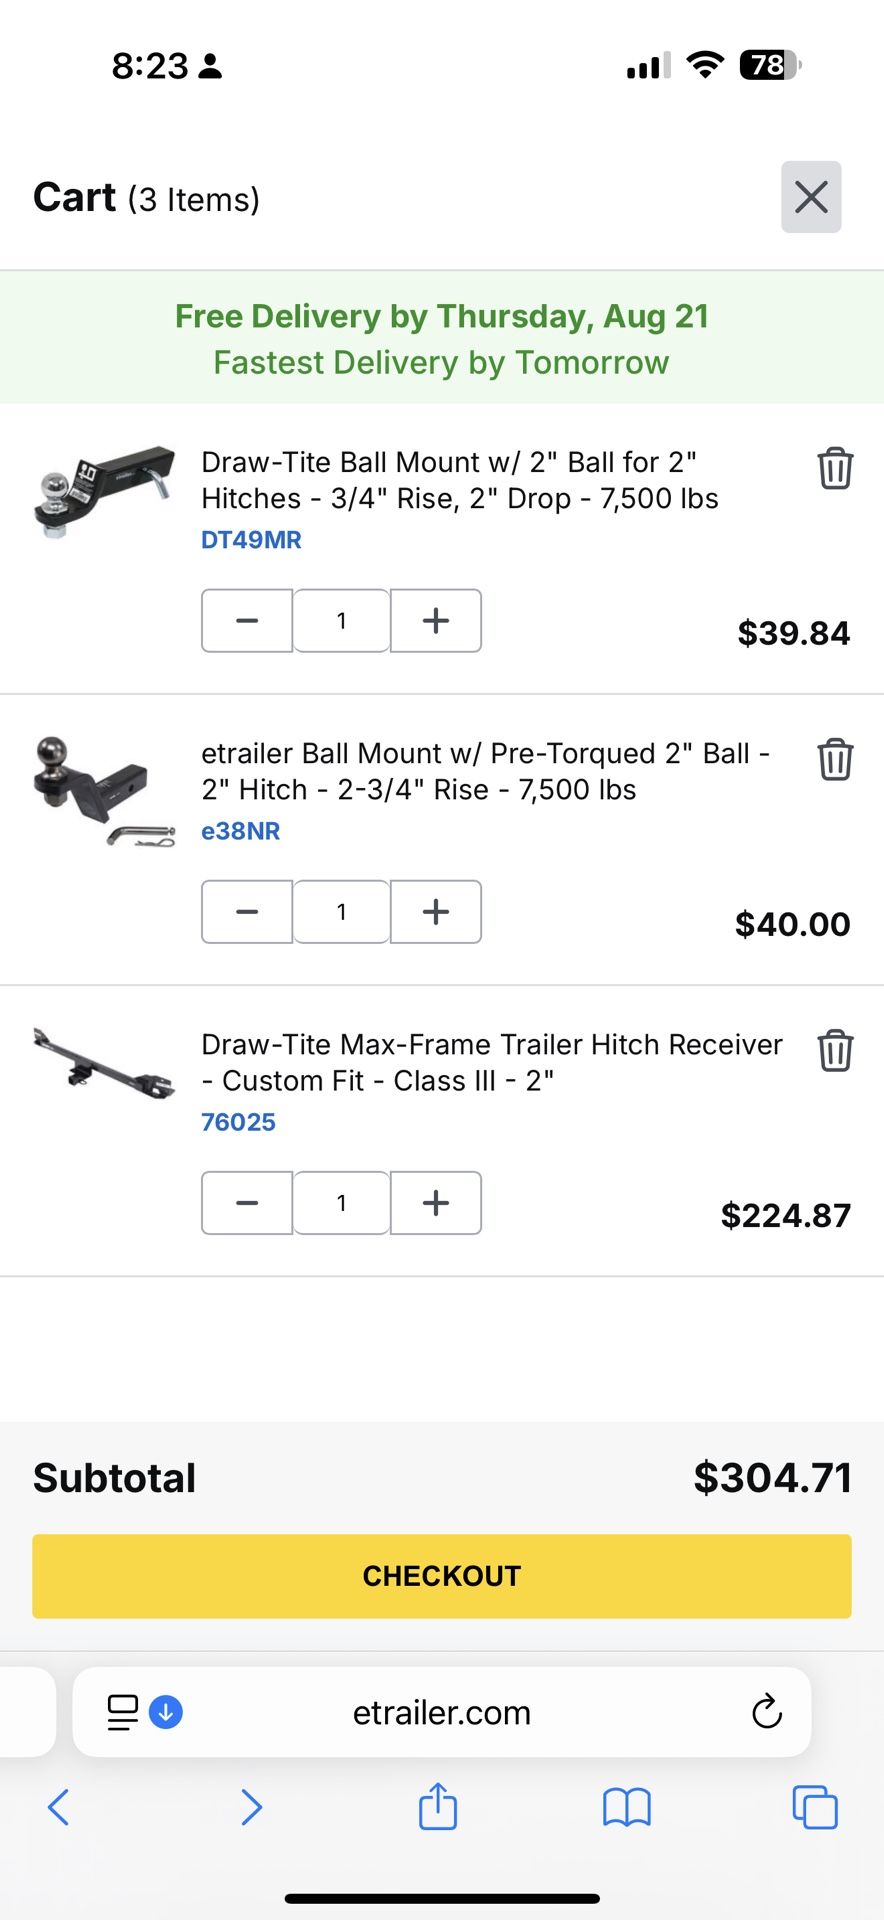Open the Safari page settings menu icon
The width and height of the screenshot is (884, 1920).
click(x=123, y=1712)
